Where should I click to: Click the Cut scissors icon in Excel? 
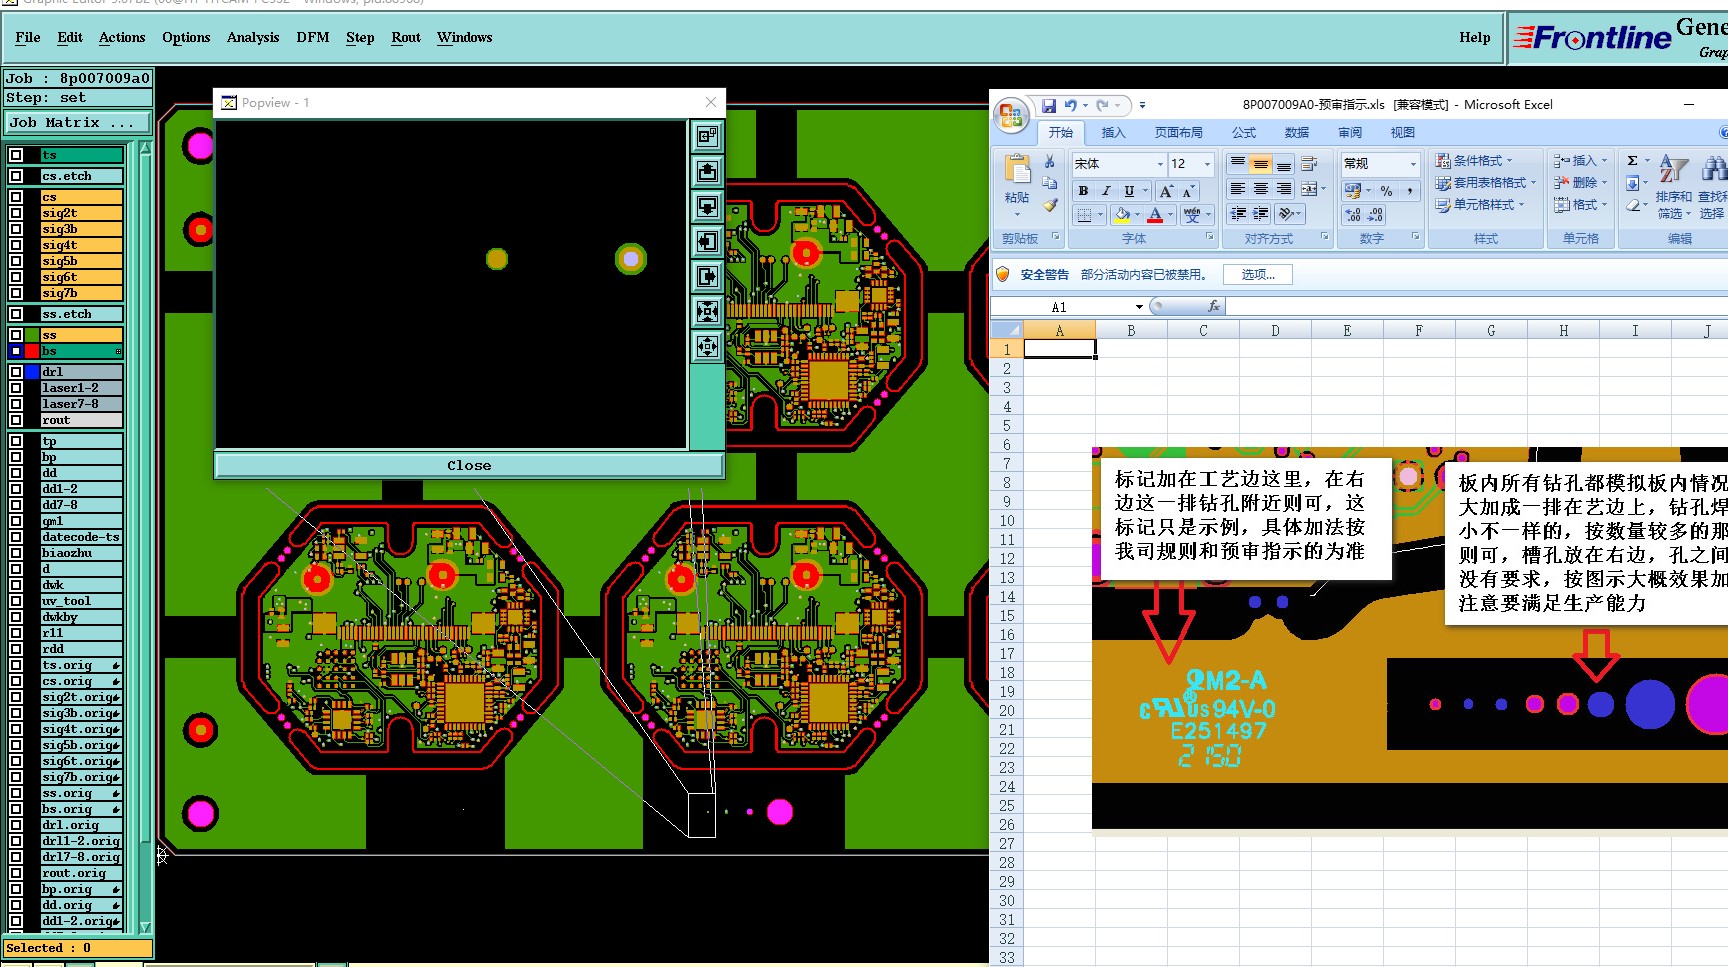(x=1049, y=161)
